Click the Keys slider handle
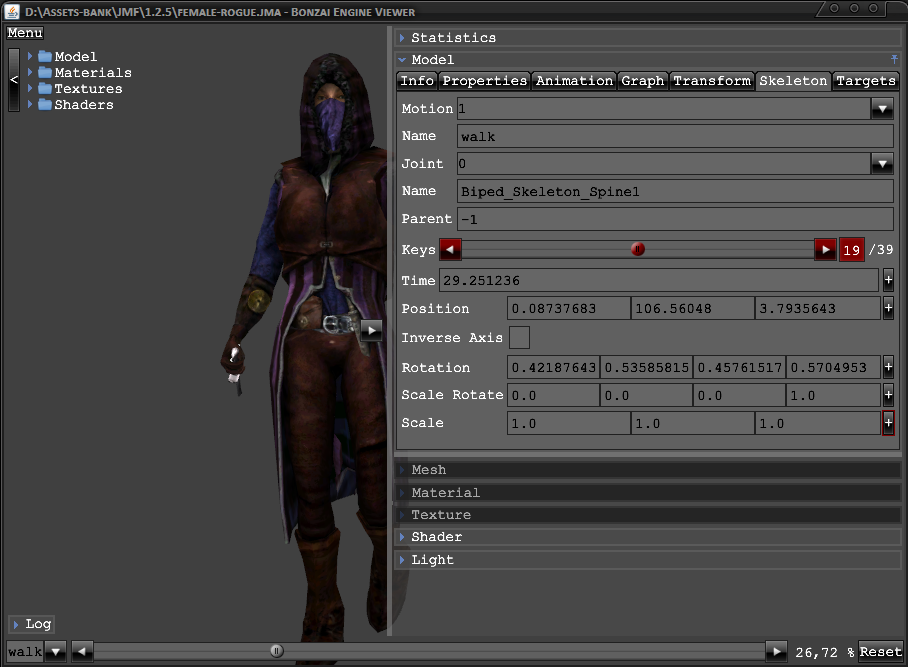 point(638,250)
